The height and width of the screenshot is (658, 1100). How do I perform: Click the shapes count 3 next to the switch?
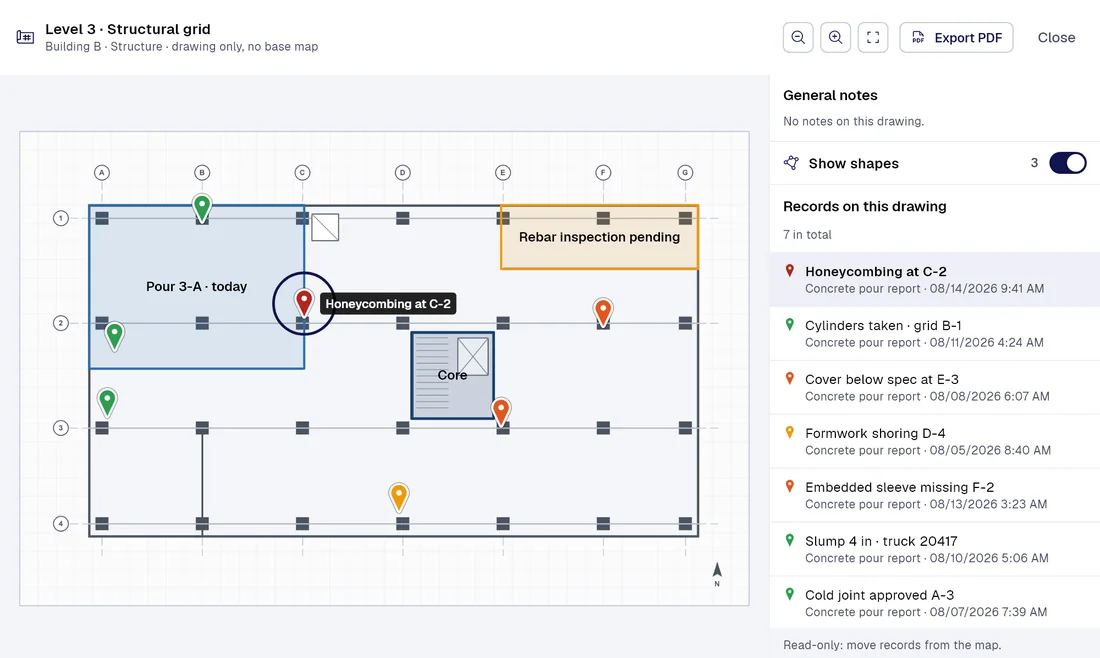1034,163
